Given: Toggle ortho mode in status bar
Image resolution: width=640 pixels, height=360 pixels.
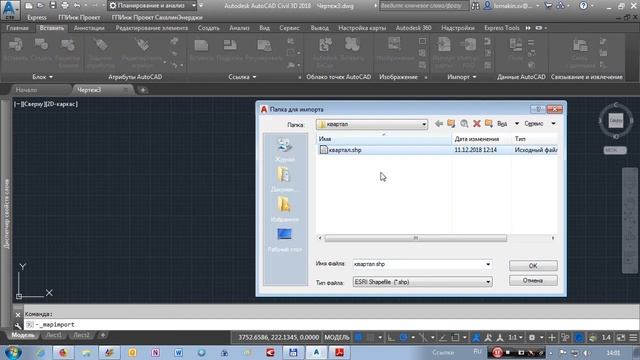Looking at the screenshot, I should [391, 338].
